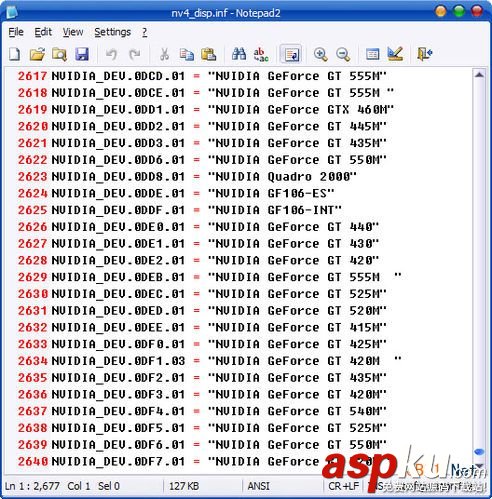Click the scrollbar up arrow
This screenshot has width=492, height=499.
pos(479,75)
